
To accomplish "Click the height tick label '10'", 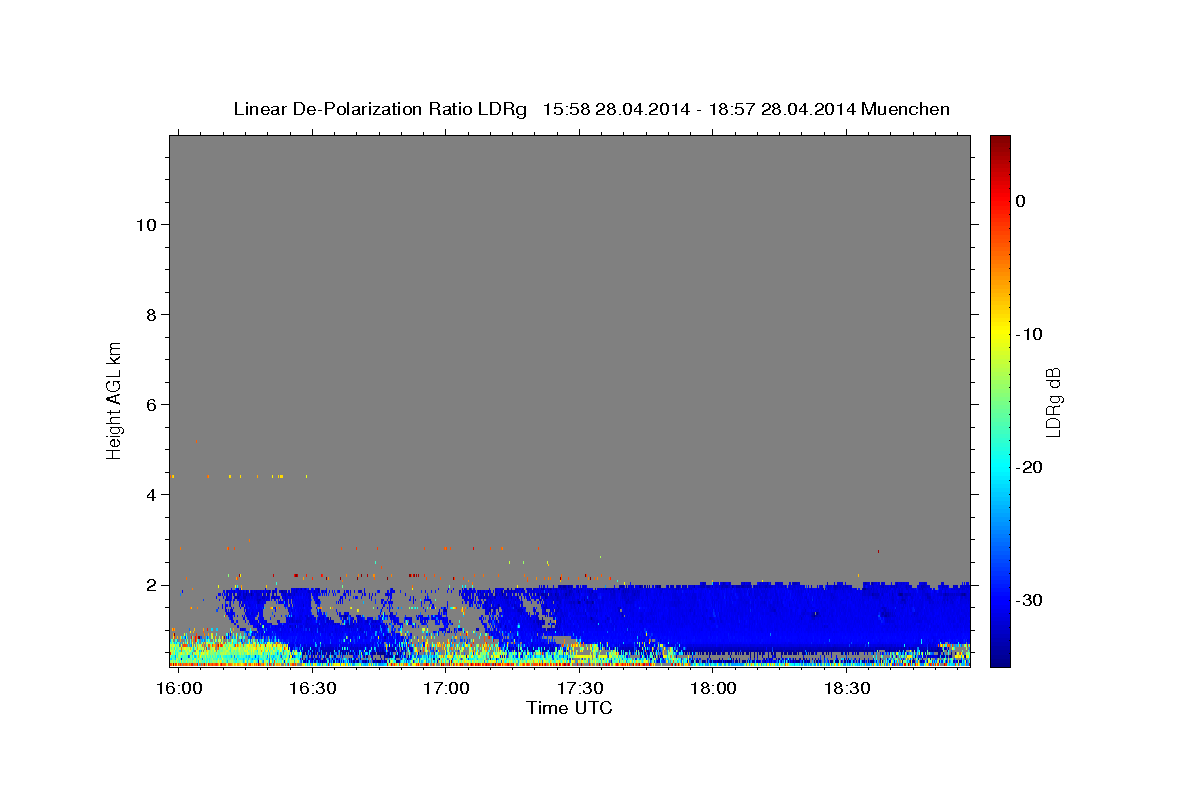I will (148, 225).
